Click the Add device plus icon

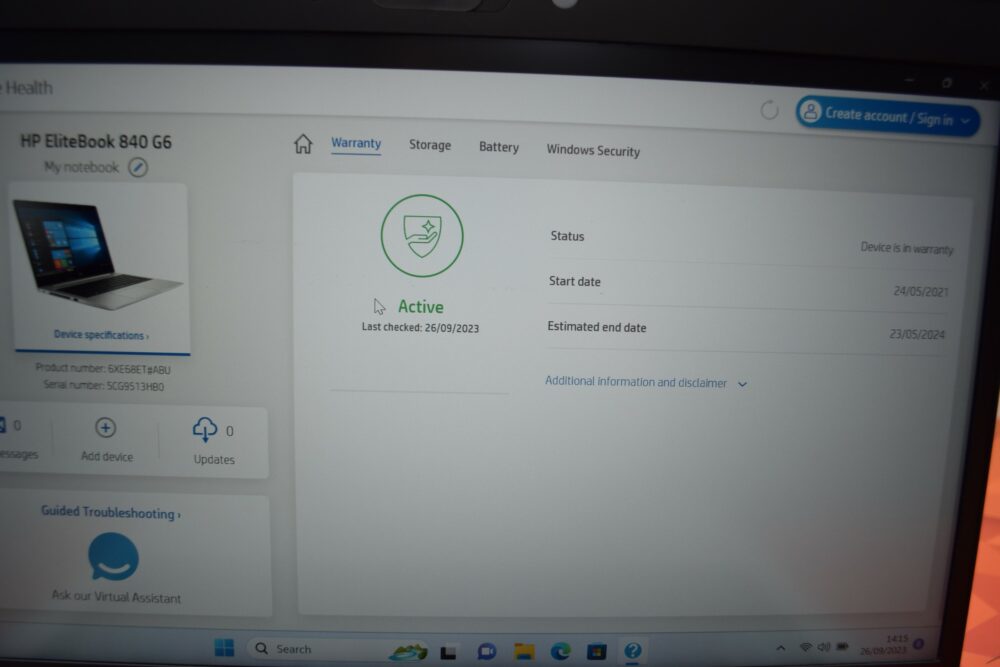105,427
